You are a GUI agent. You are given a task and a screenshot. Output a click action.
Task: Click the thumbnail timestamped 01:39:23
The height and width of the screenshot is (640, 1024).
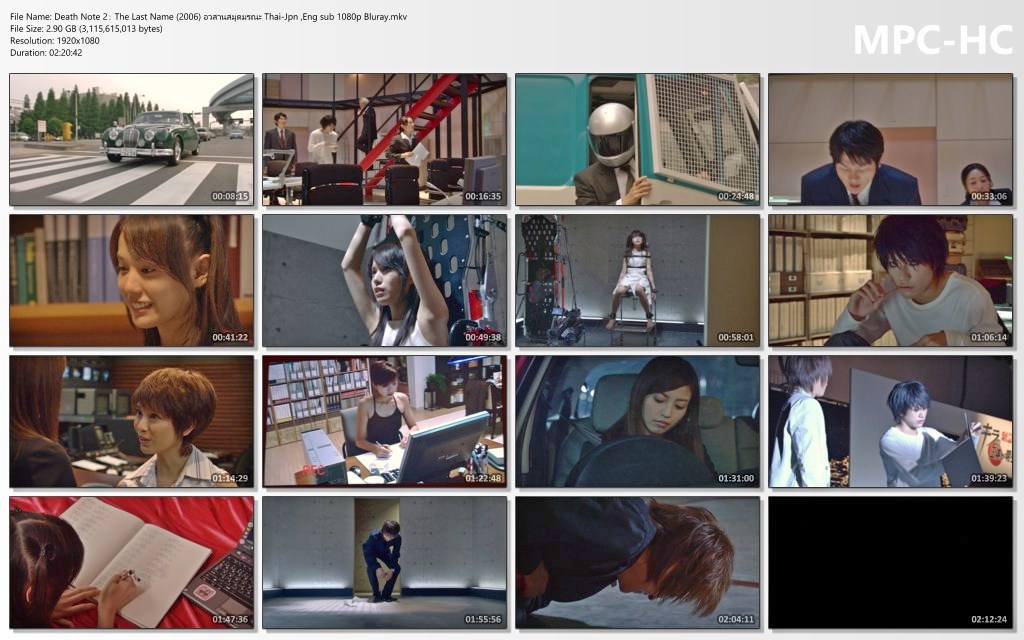(890, 421)
